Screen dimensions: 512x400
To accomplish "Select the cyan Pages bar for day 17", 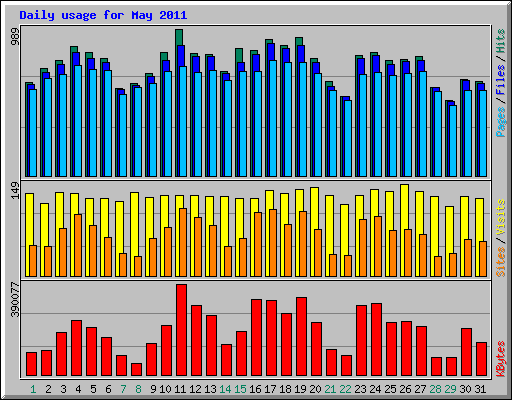I will [x=273, y=118].
